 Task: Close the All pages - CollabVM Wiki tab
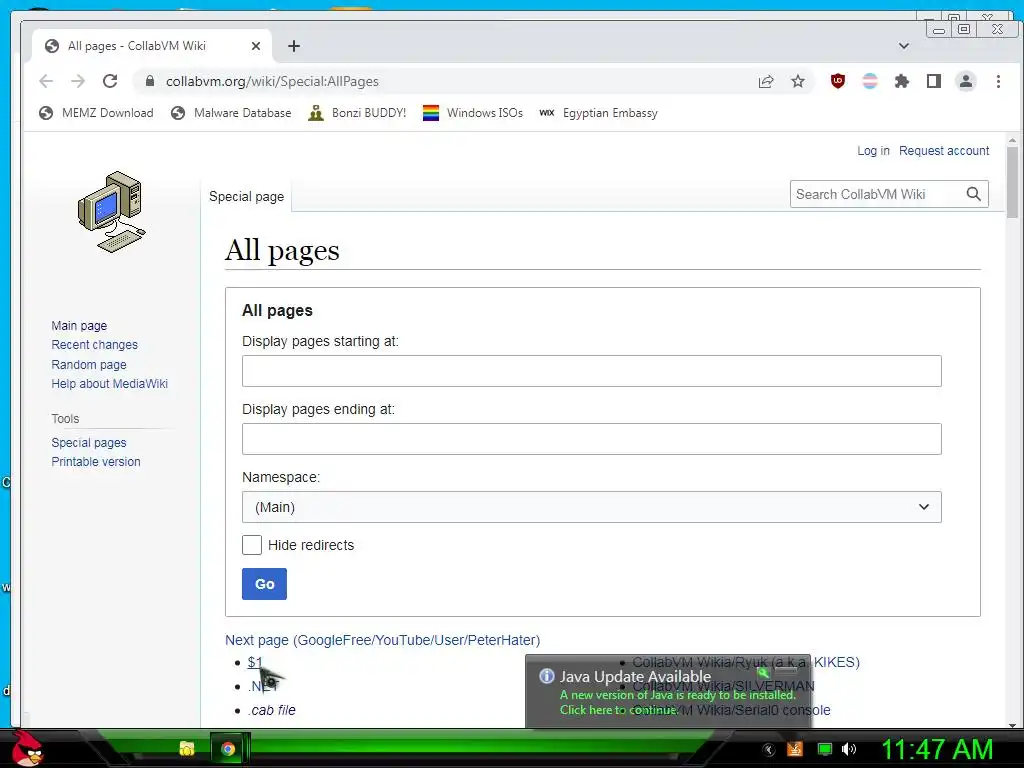point(256,46)
